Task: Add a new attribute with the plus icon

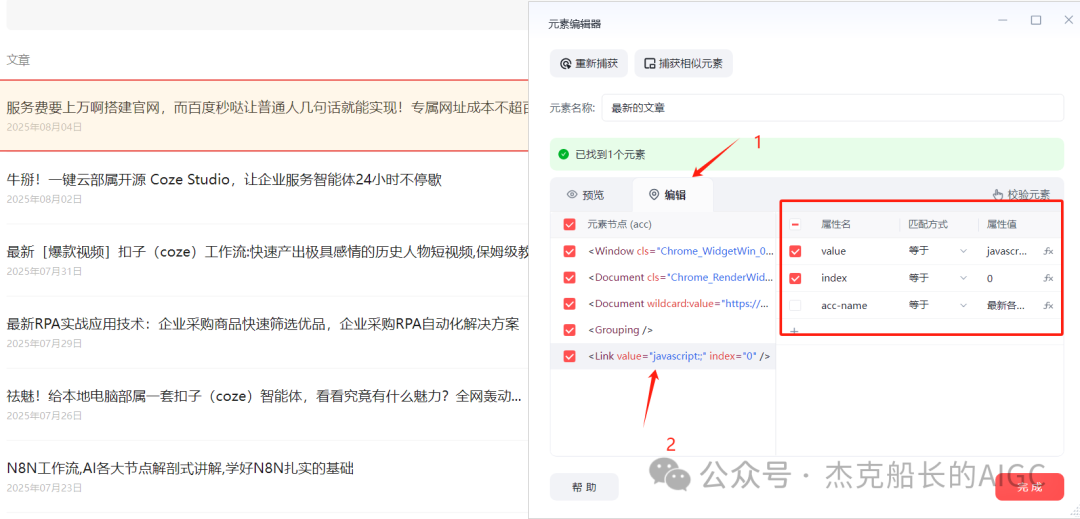Action: coord(794,331)
